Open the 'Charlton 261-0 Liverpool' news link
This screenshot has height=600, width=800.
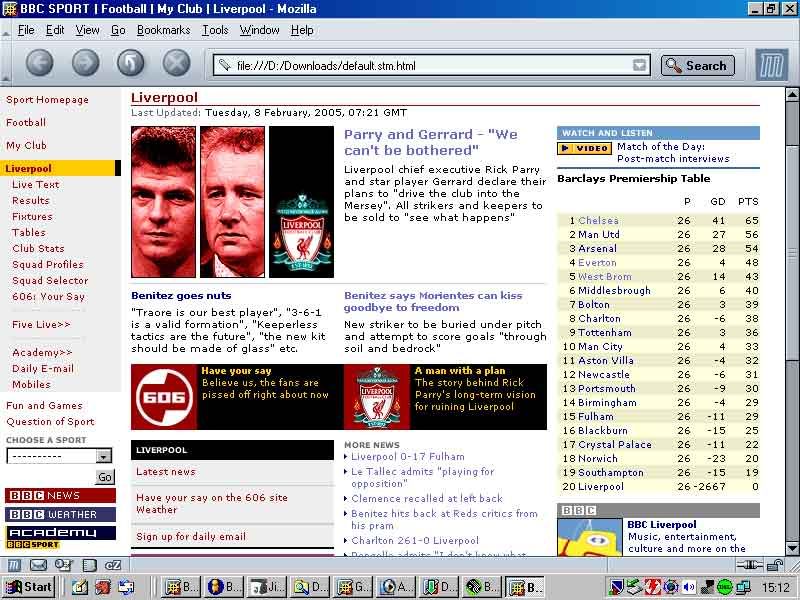pos(415,540)
